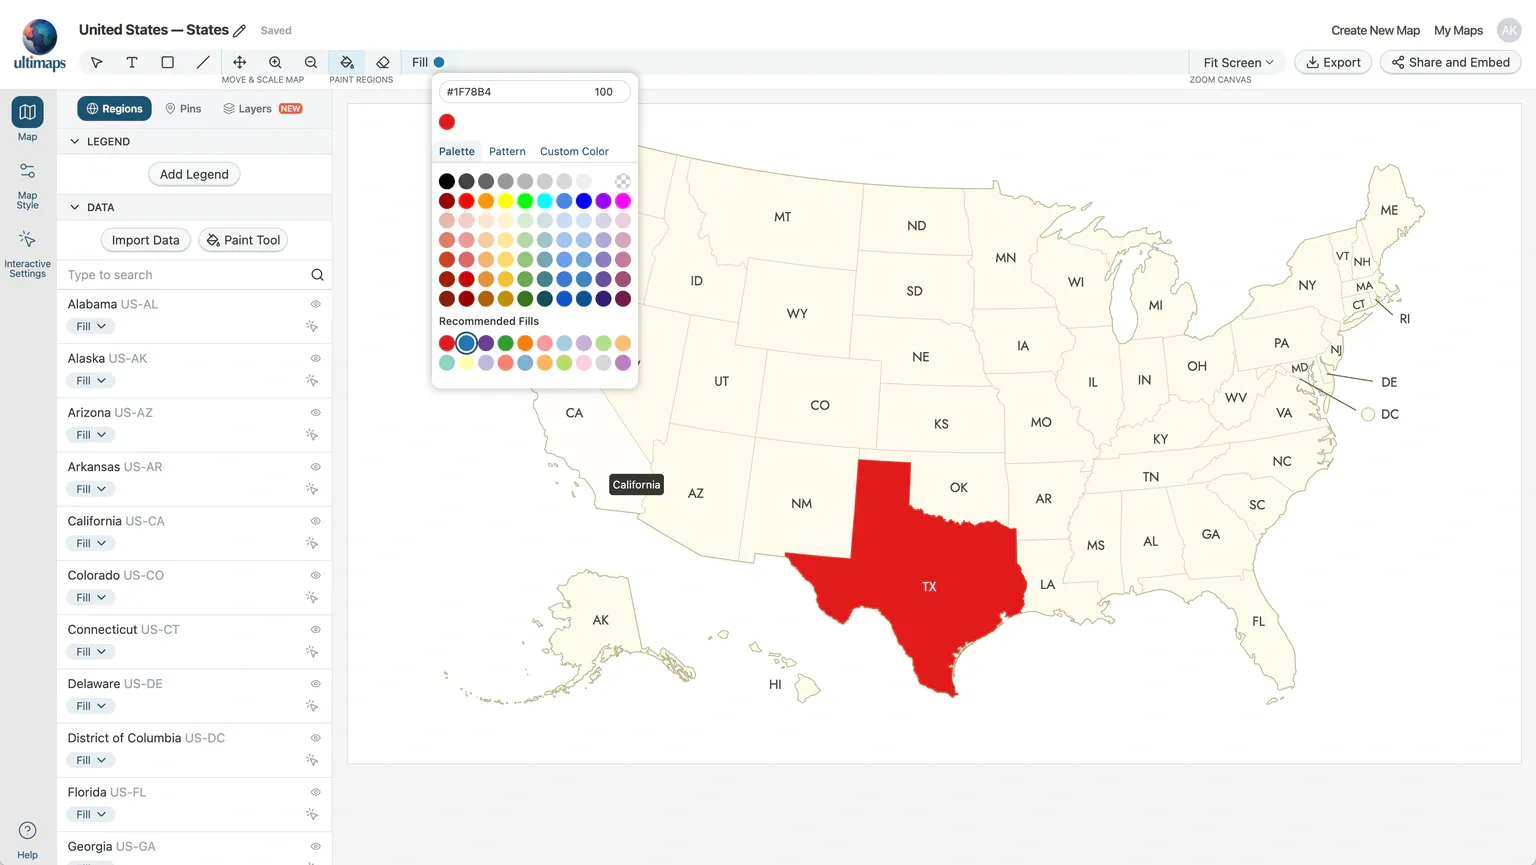Select the eraser tool
Image resolution: width=1536 pixels, height=865 pixels.
(383, 62)
